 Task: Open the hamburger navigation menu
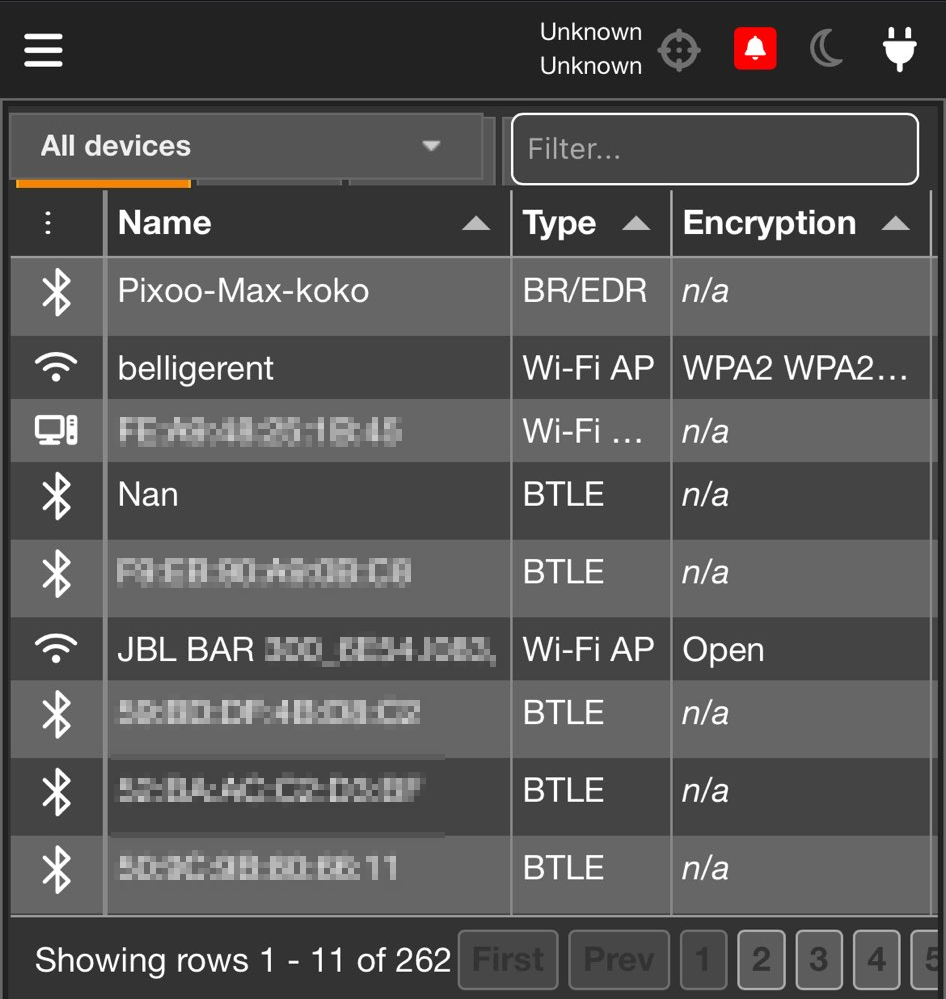pos(42,48)
